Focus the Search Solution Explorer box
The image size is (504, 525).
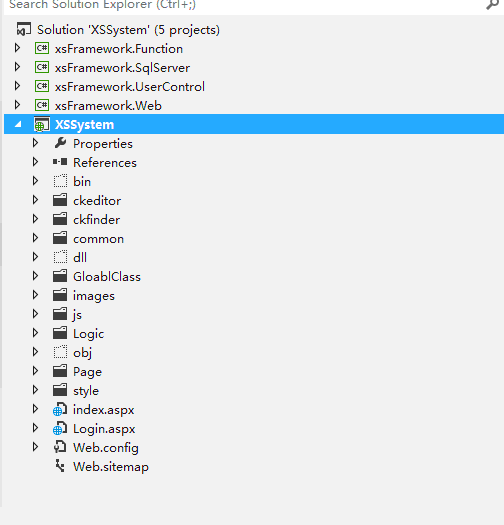pyautogui.click(x=244, y=5)
